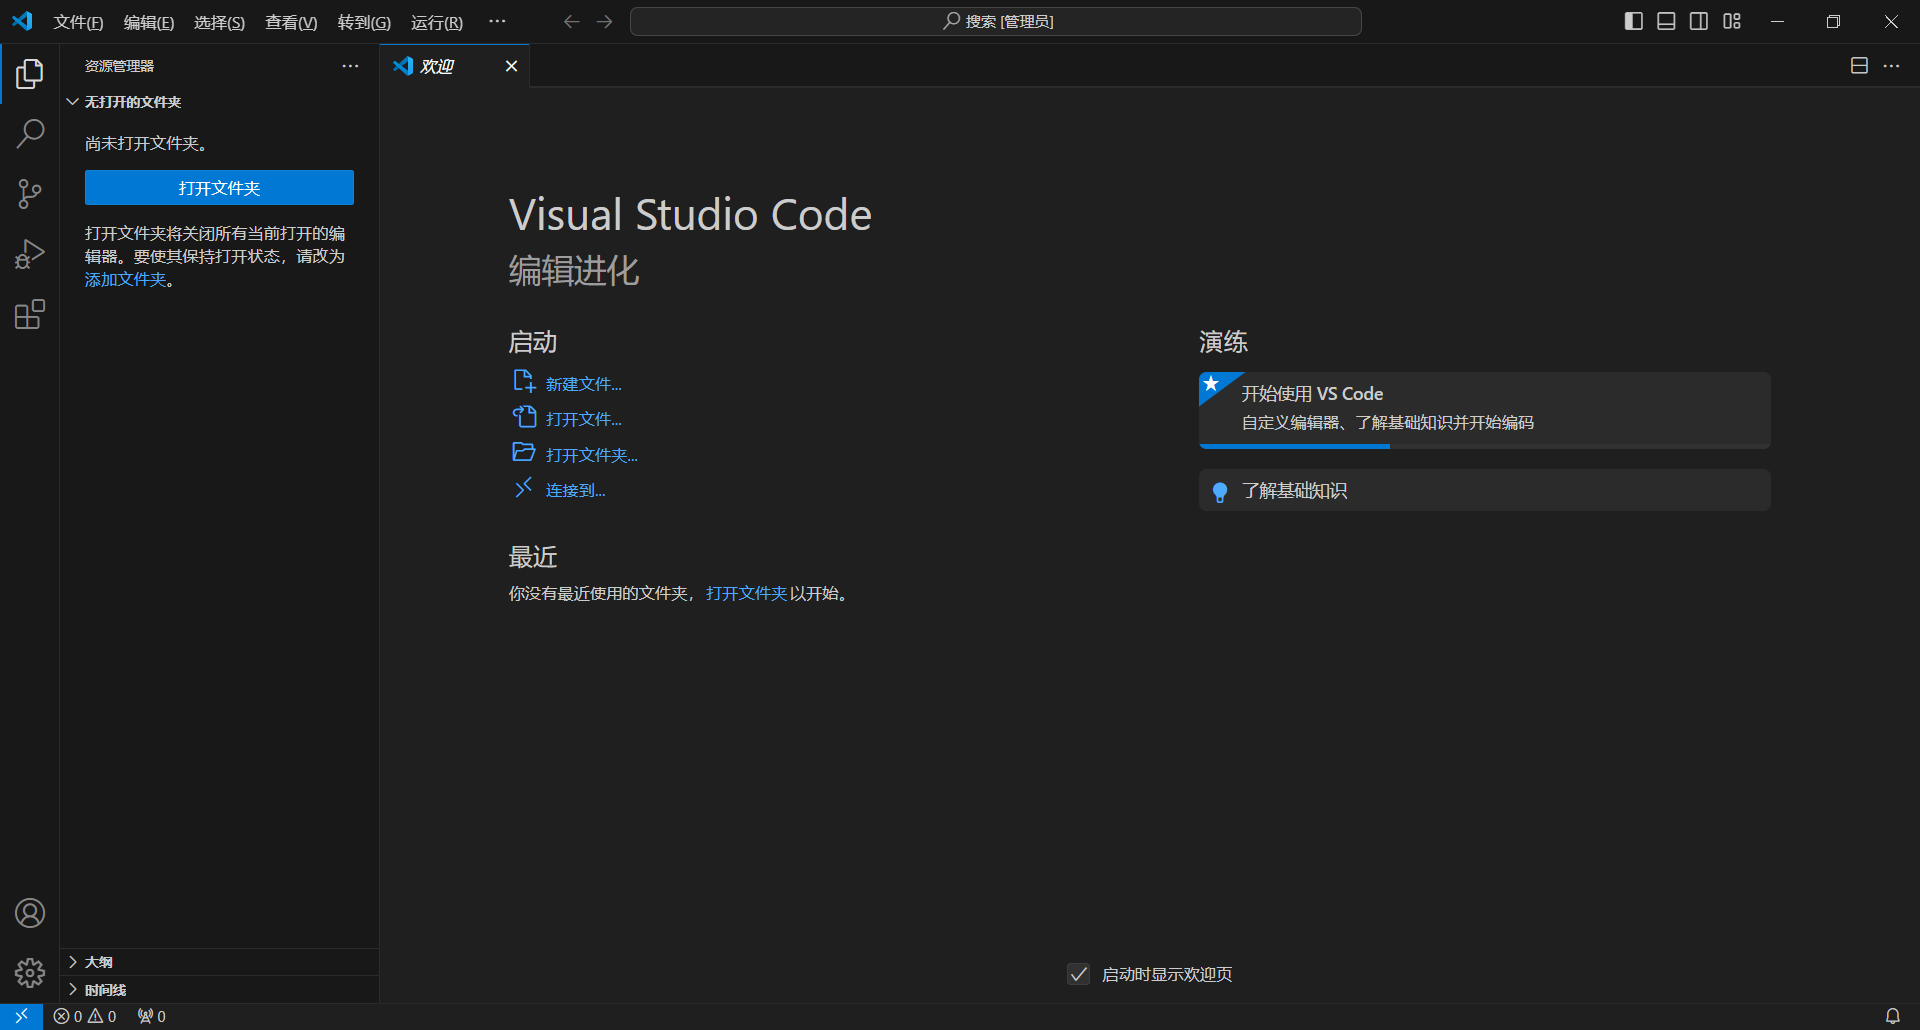Open Source Control view icon
1920x1030 pixels.
point(30,194)
